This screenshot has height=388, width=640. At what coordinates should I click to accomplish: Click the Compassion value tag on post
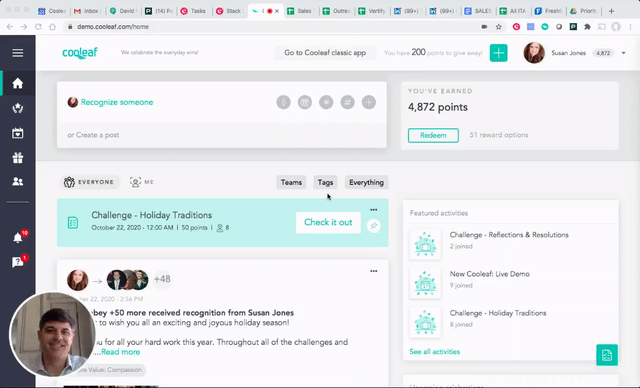(109, 370)
